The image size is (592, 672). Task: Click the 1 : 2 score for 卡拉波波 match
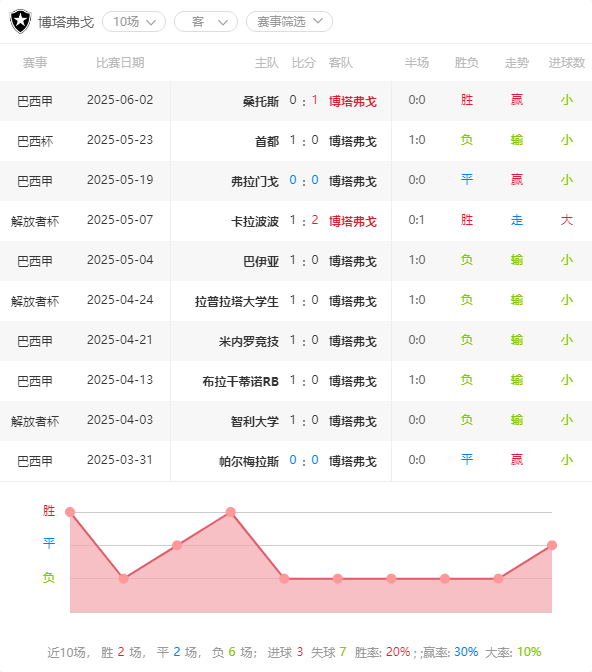point(304,220)
